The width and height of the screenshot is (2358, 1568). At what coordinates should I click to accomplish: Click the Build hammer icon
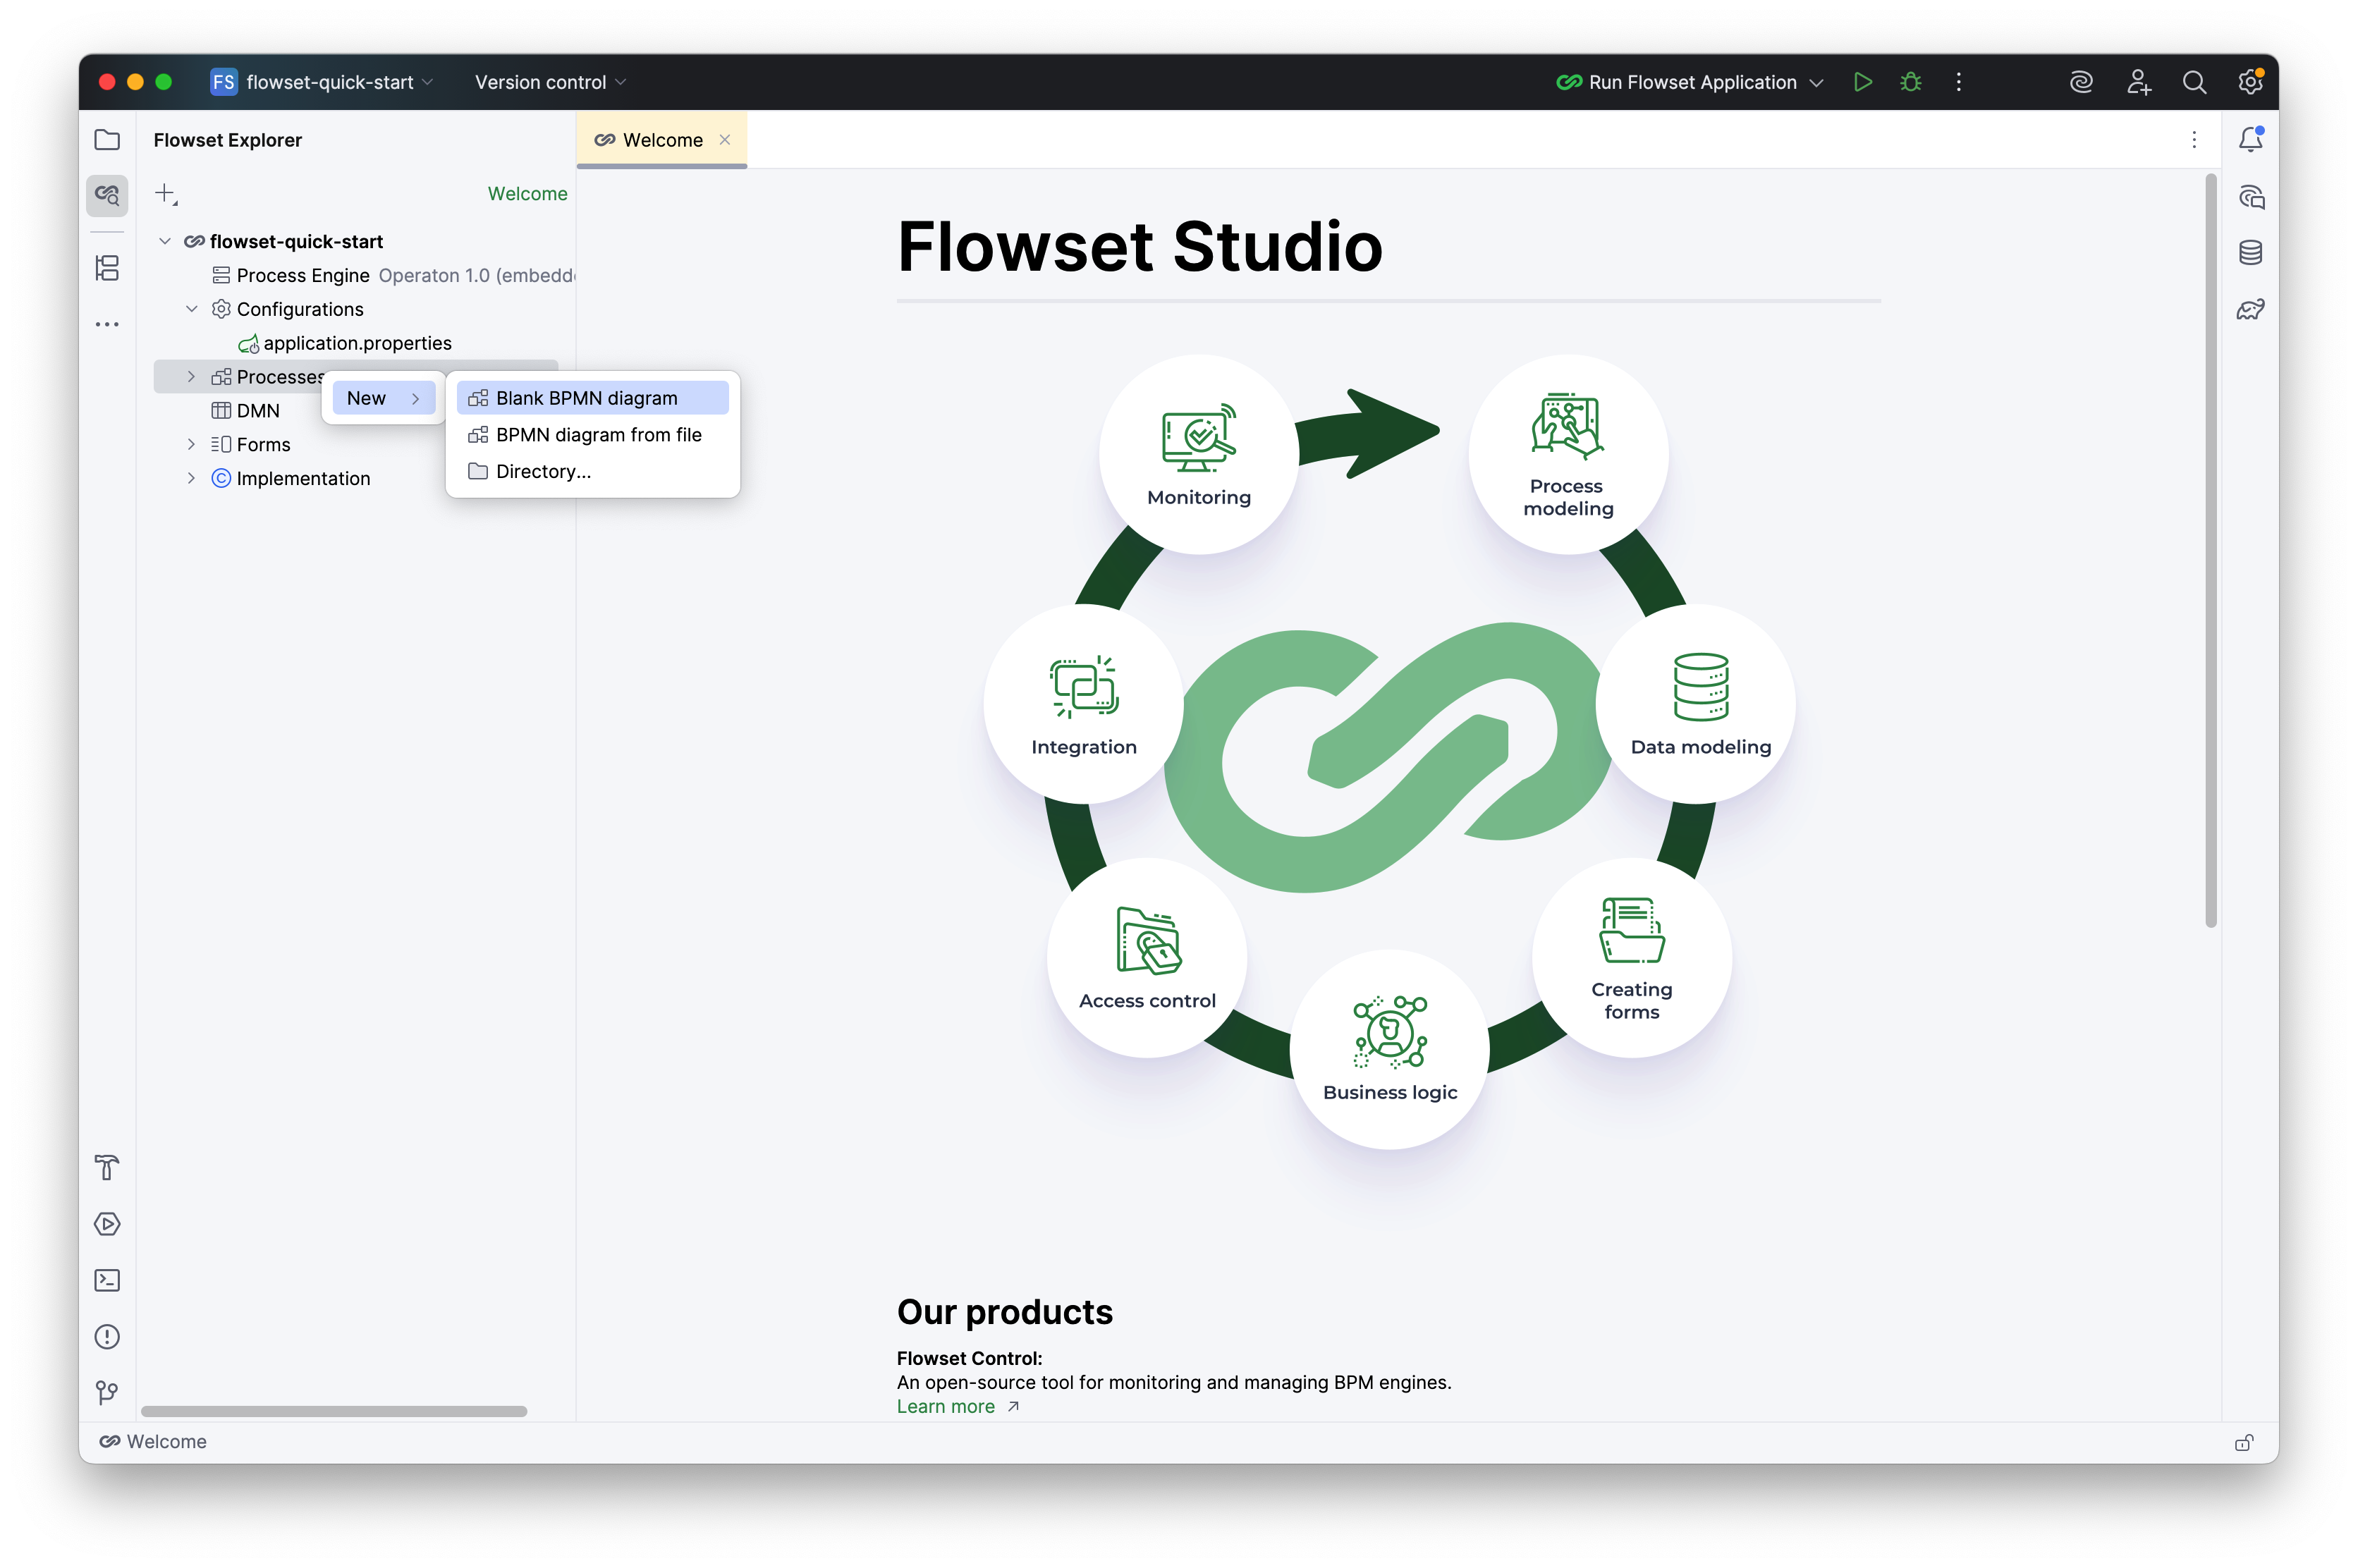click(107, 1167)
